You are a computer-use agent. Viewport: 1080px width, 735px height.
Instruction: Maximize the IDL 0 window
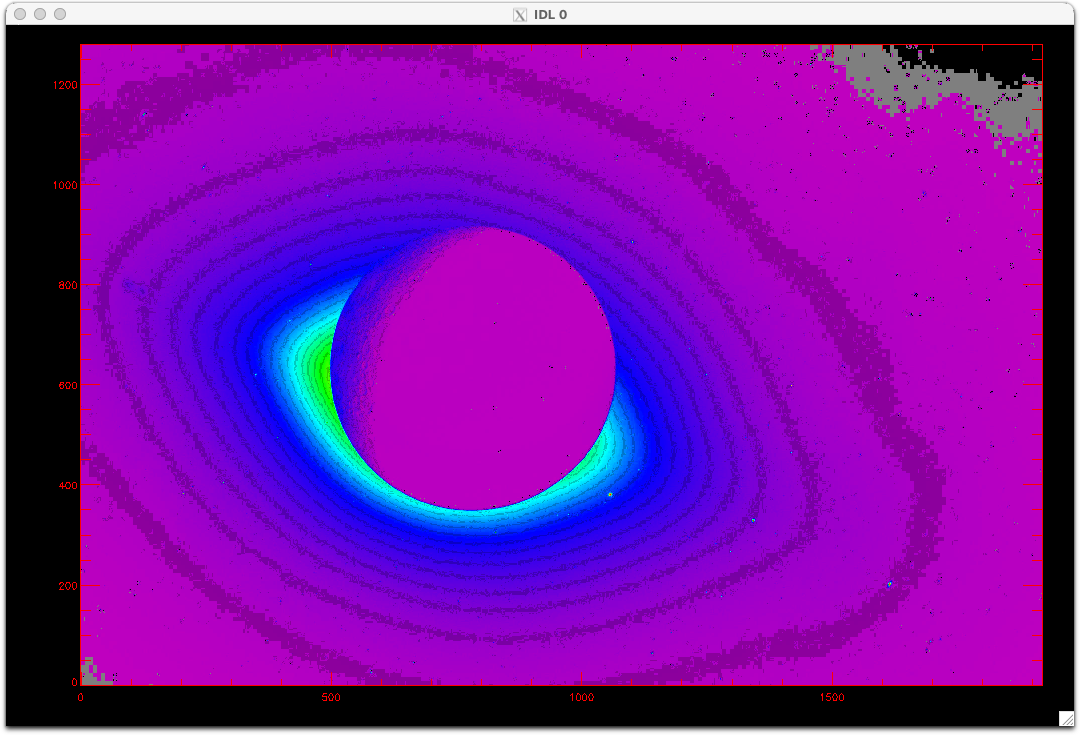pyautogui.click(x=60, y=14)
